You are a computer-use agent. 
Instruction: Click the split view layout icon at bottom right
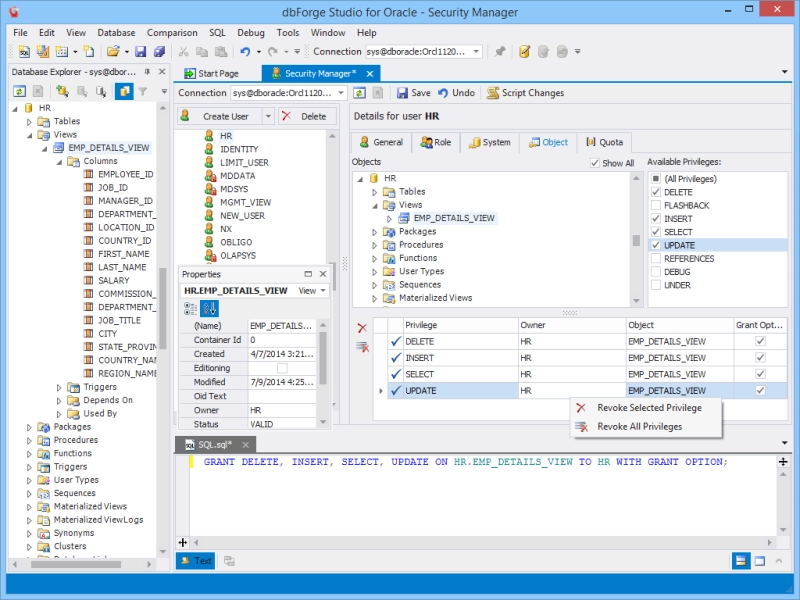click(741, 561)
